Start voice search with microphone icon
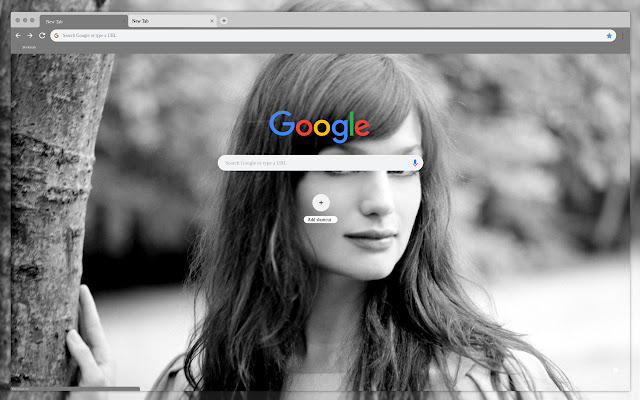The width and height of the screenshot is (640, 400). (415, 163)
